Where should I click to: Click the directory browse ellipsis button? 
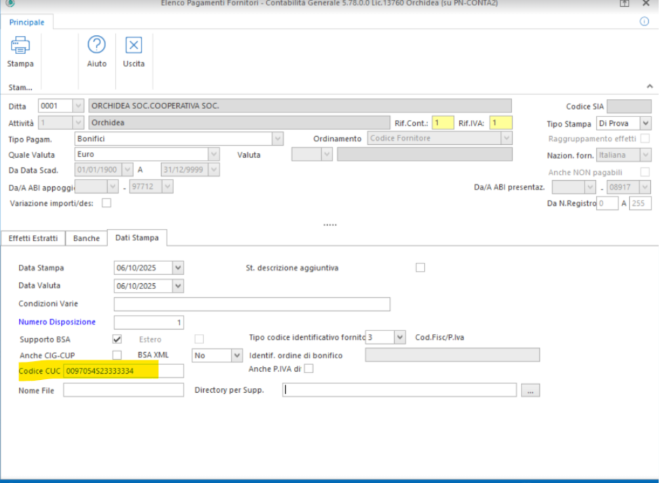530,390
